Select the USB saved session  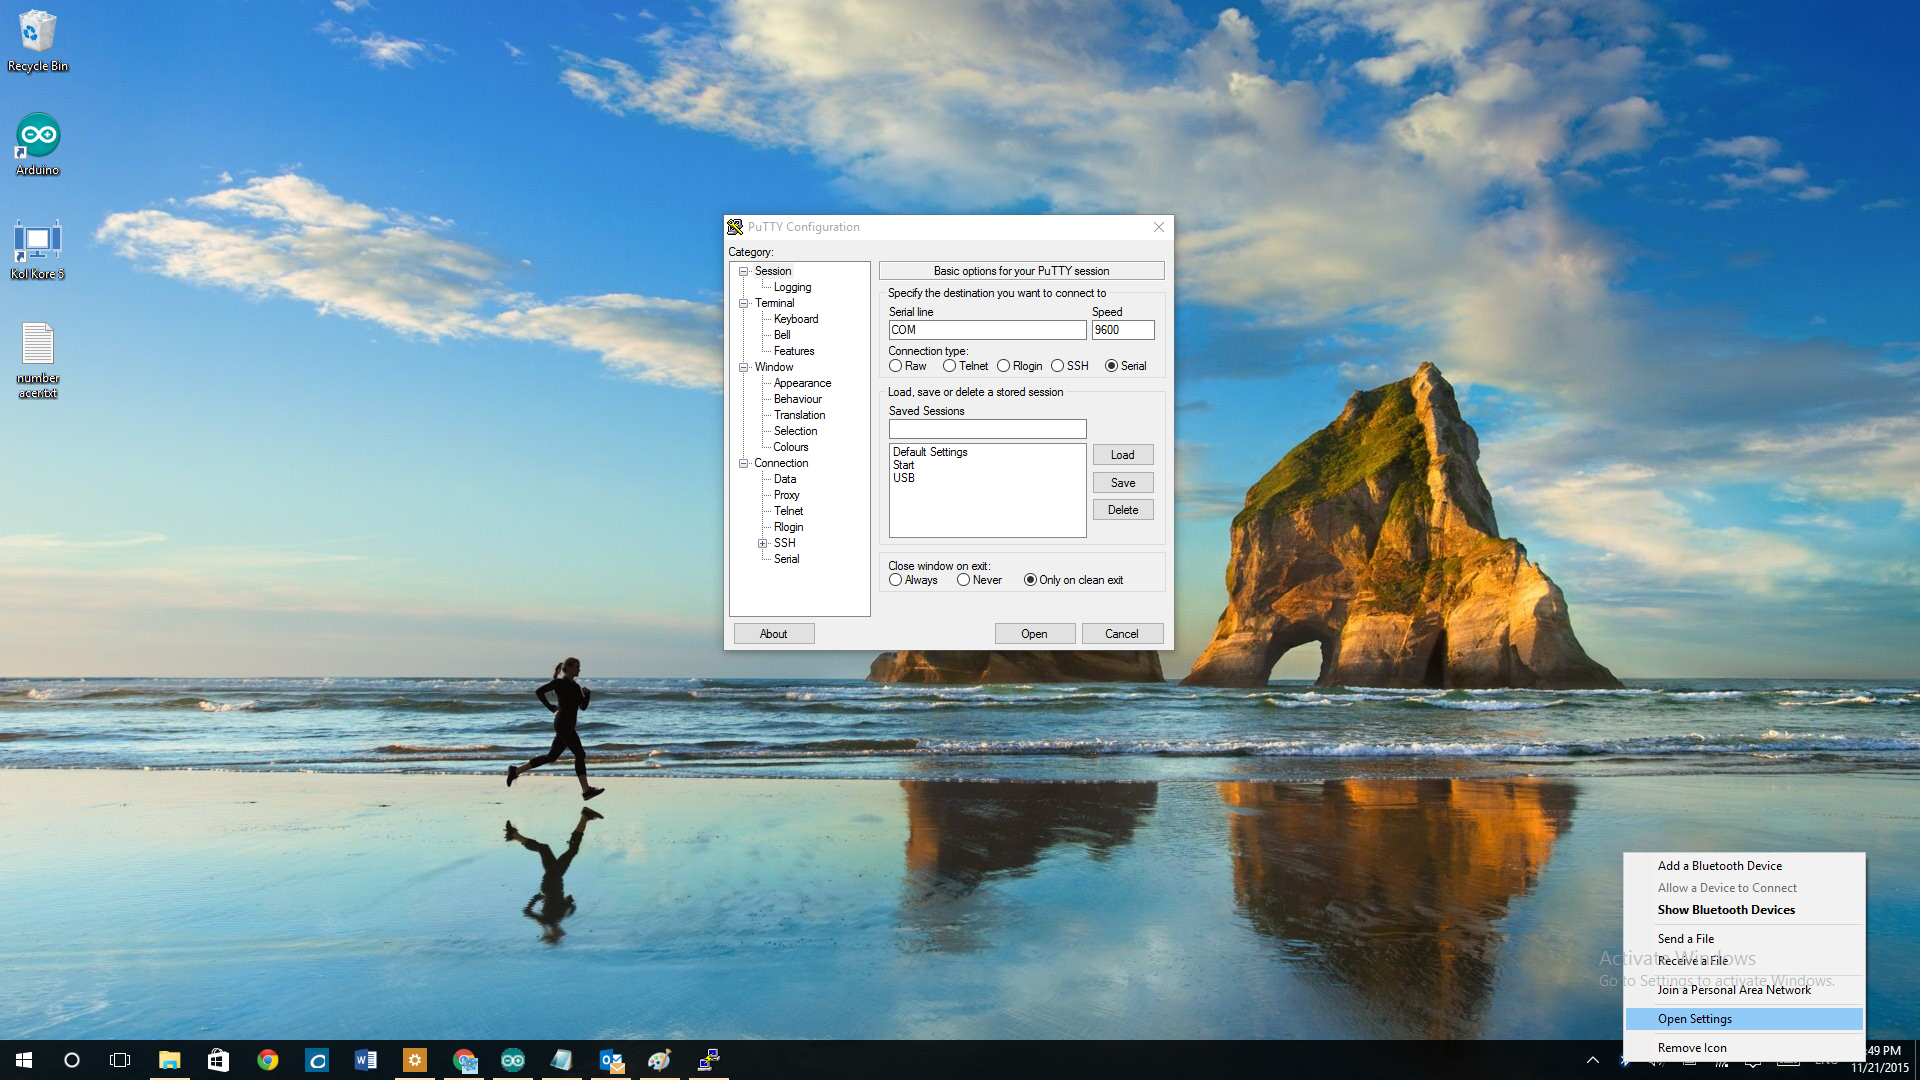904,478
